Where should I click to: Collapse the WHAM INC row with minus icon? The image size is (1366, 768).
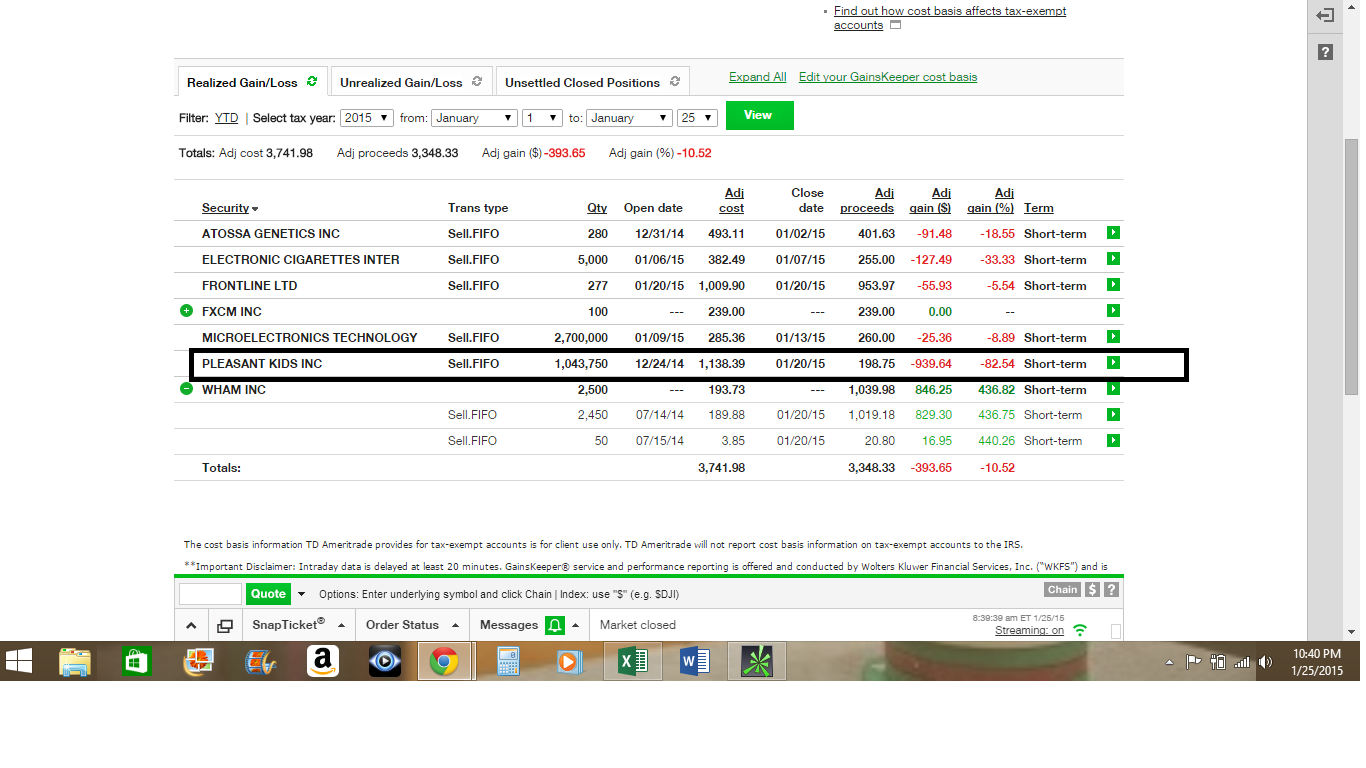click(186, 389)
